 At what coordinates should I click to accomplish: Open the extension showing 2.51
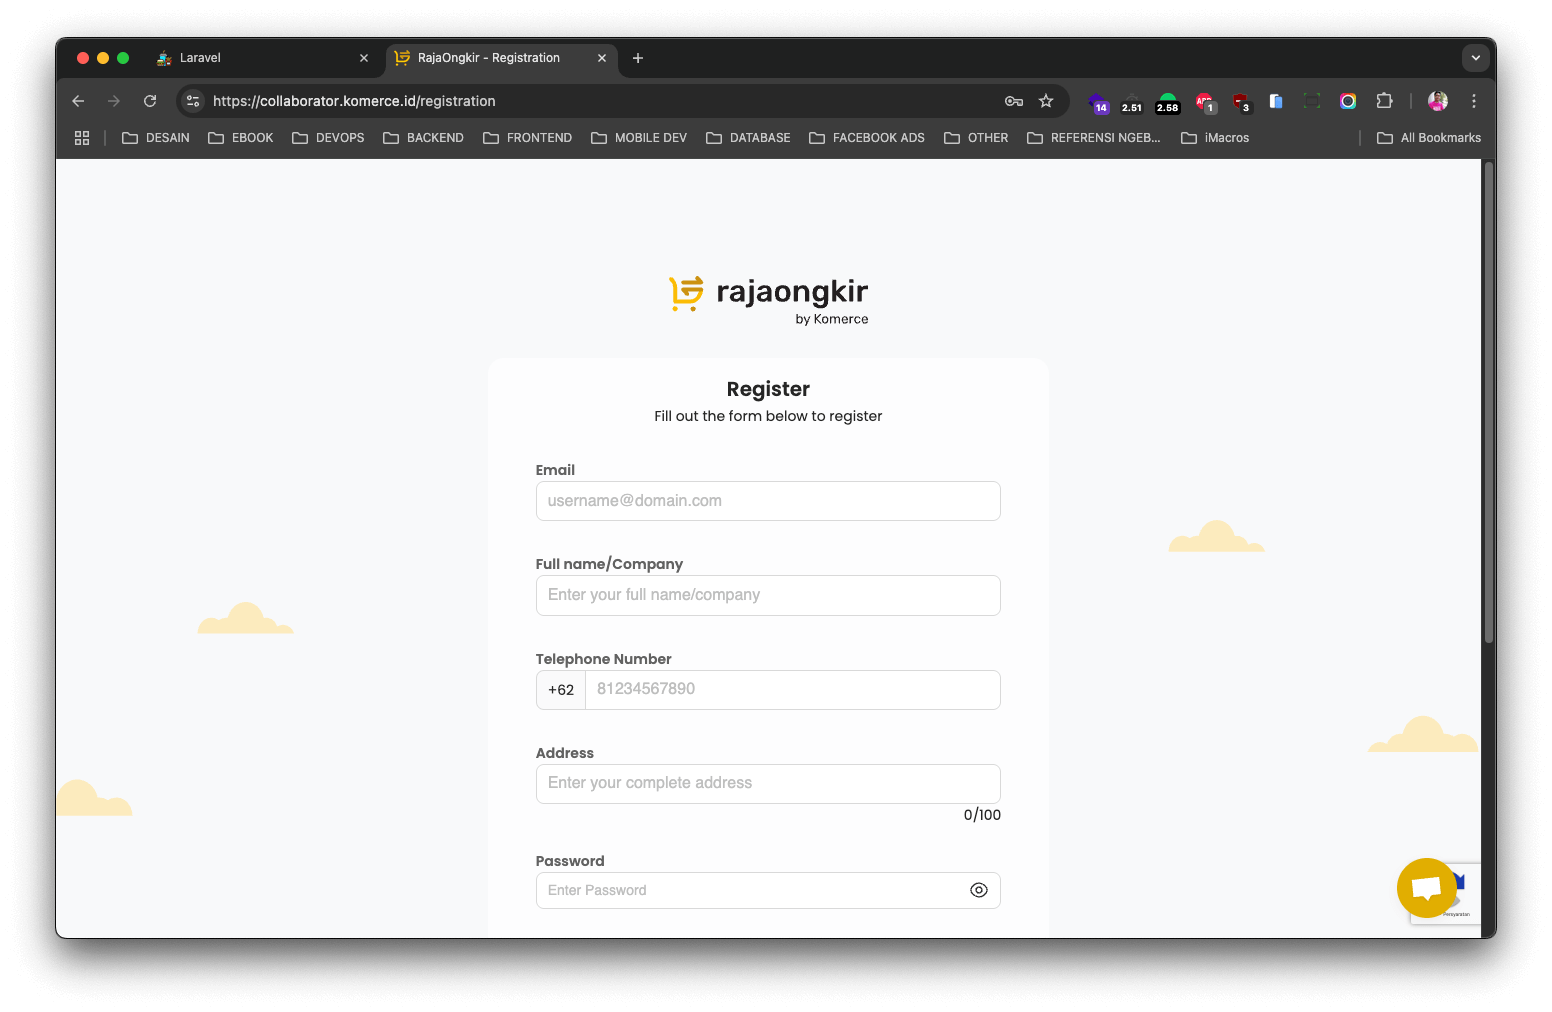pos(1132,102)
